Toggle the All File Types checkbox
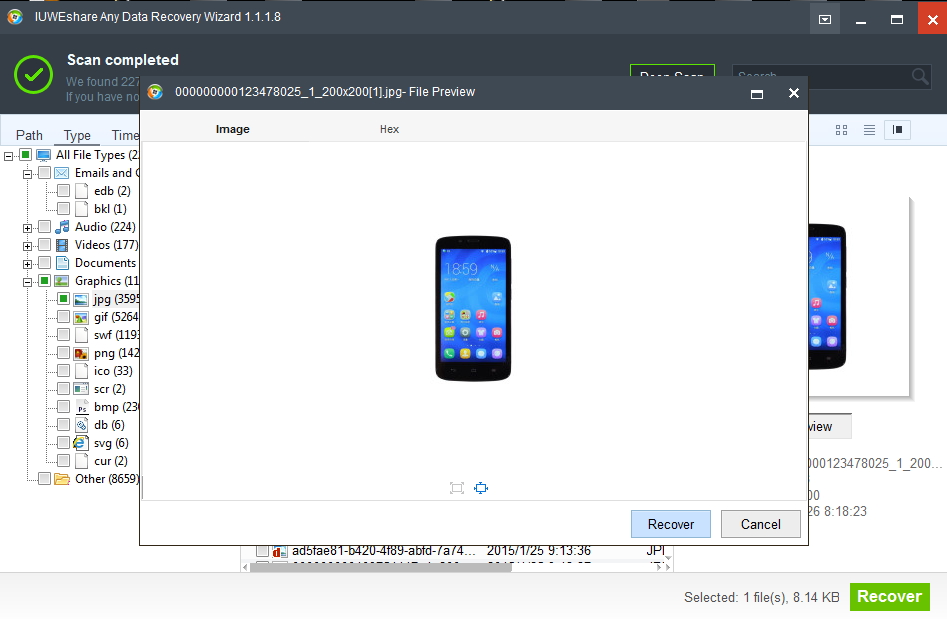This screenshot has height=619, width=947. (x=25, y=155)
